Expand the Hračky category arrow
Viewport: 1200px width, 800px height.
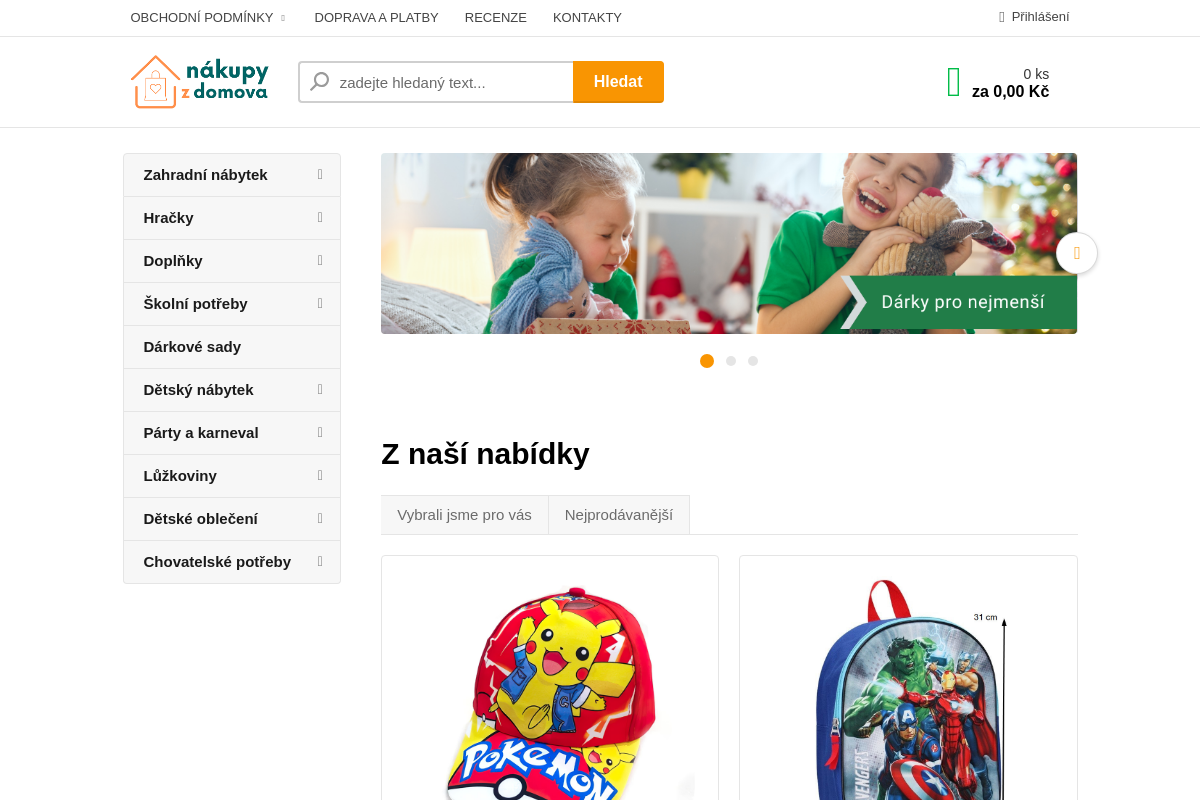tap(320, 217)
